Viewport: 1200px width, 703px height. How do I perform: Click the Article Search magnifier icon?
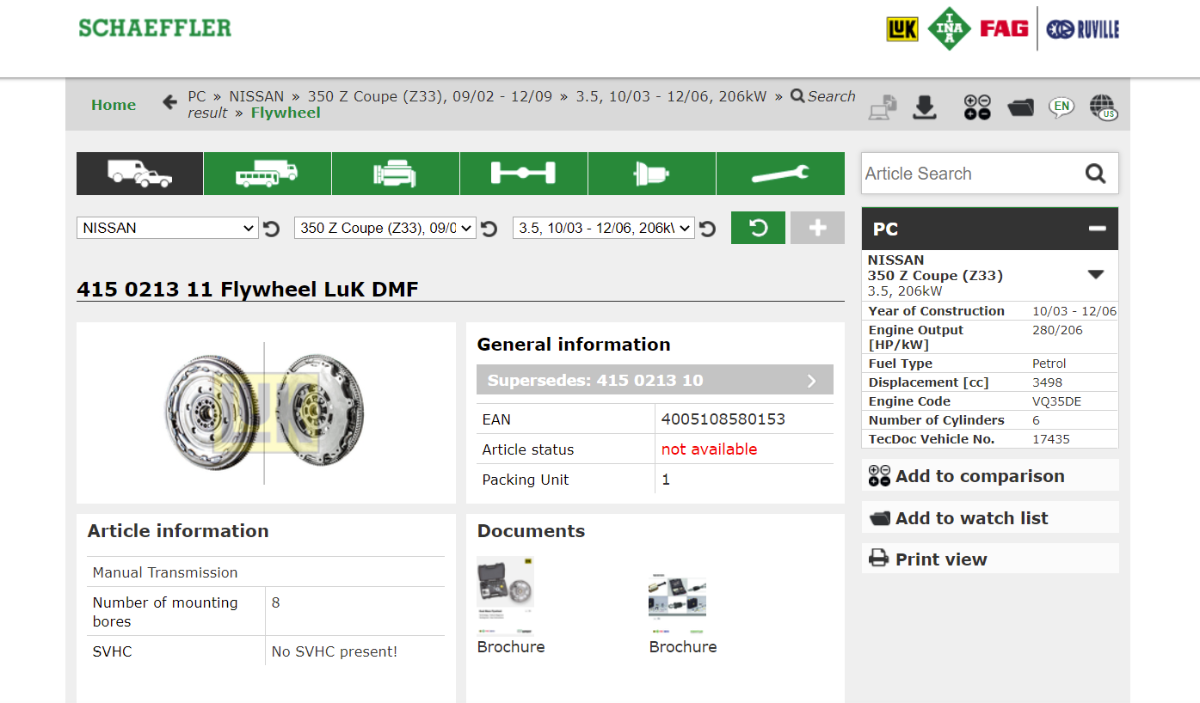point(1095,174)
